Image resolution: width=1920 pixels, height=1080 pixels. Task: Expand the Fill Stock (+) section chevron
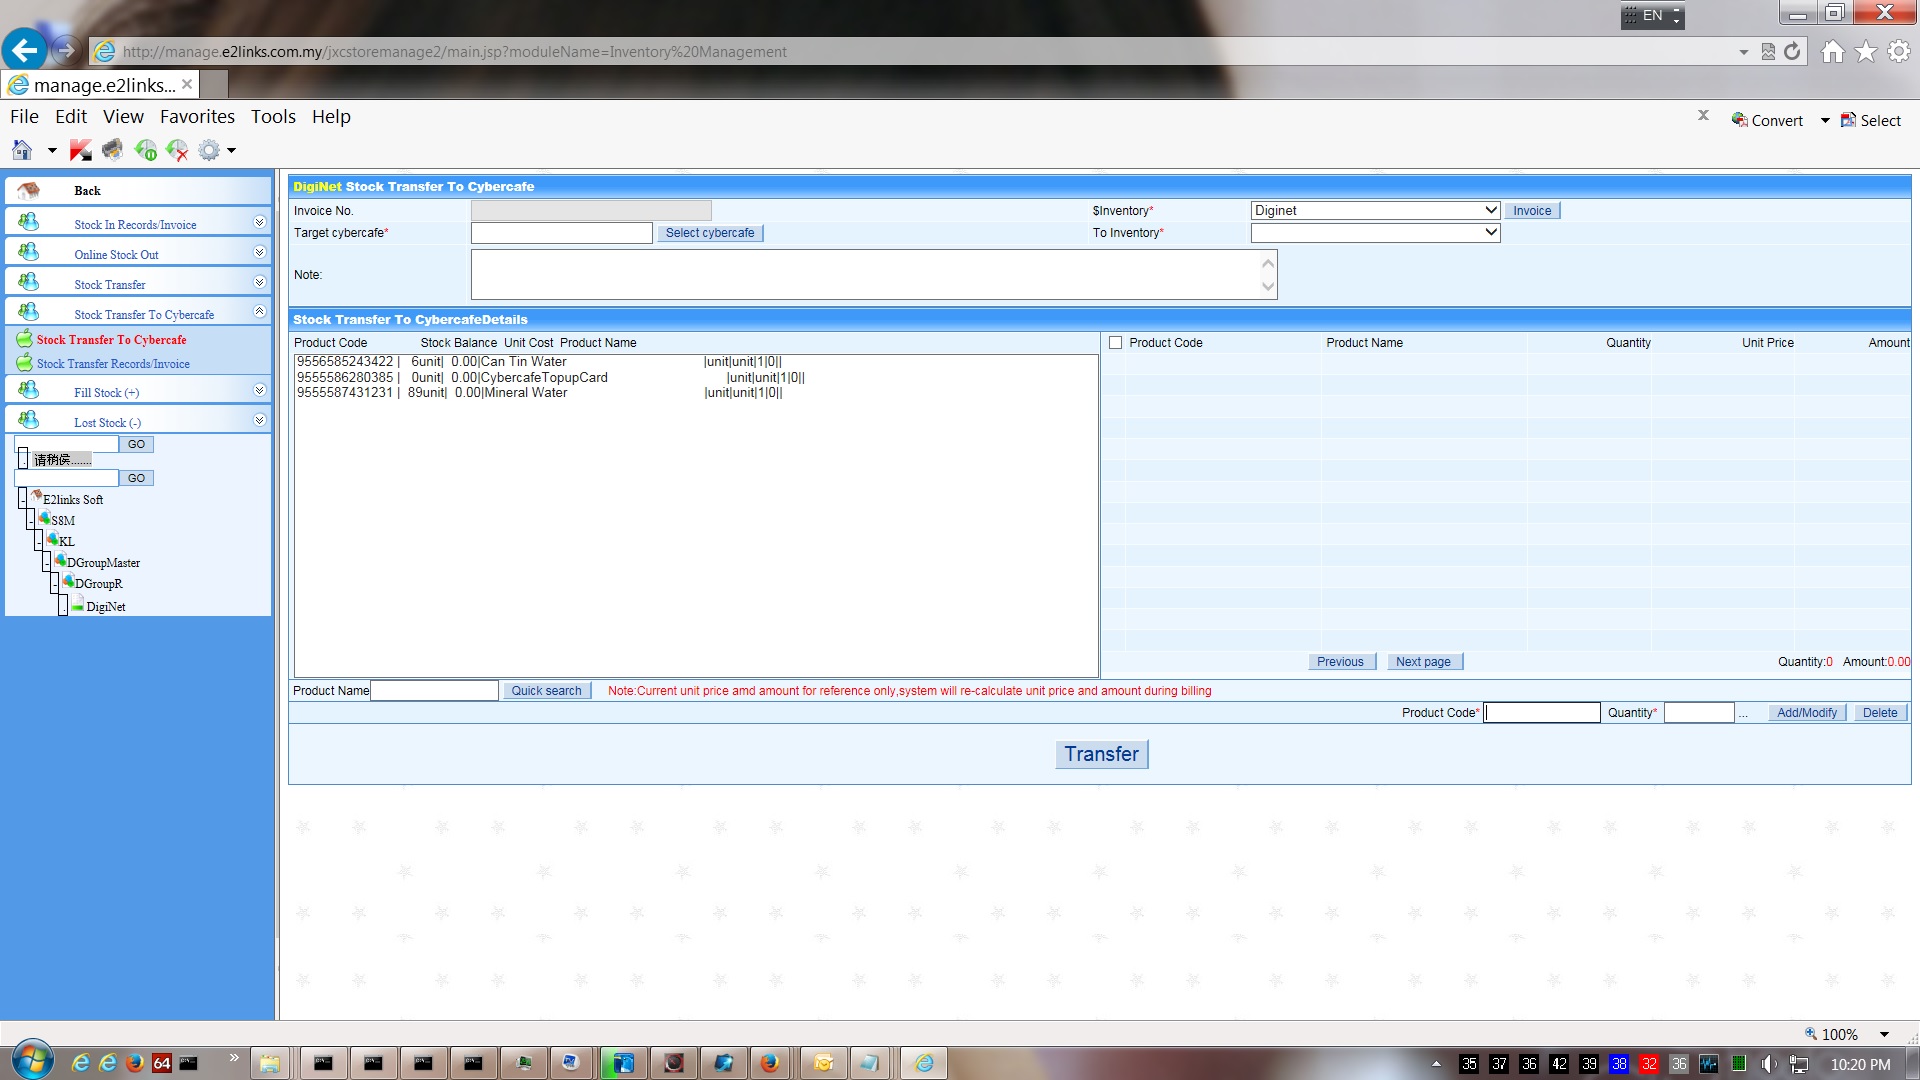(259, 390)
